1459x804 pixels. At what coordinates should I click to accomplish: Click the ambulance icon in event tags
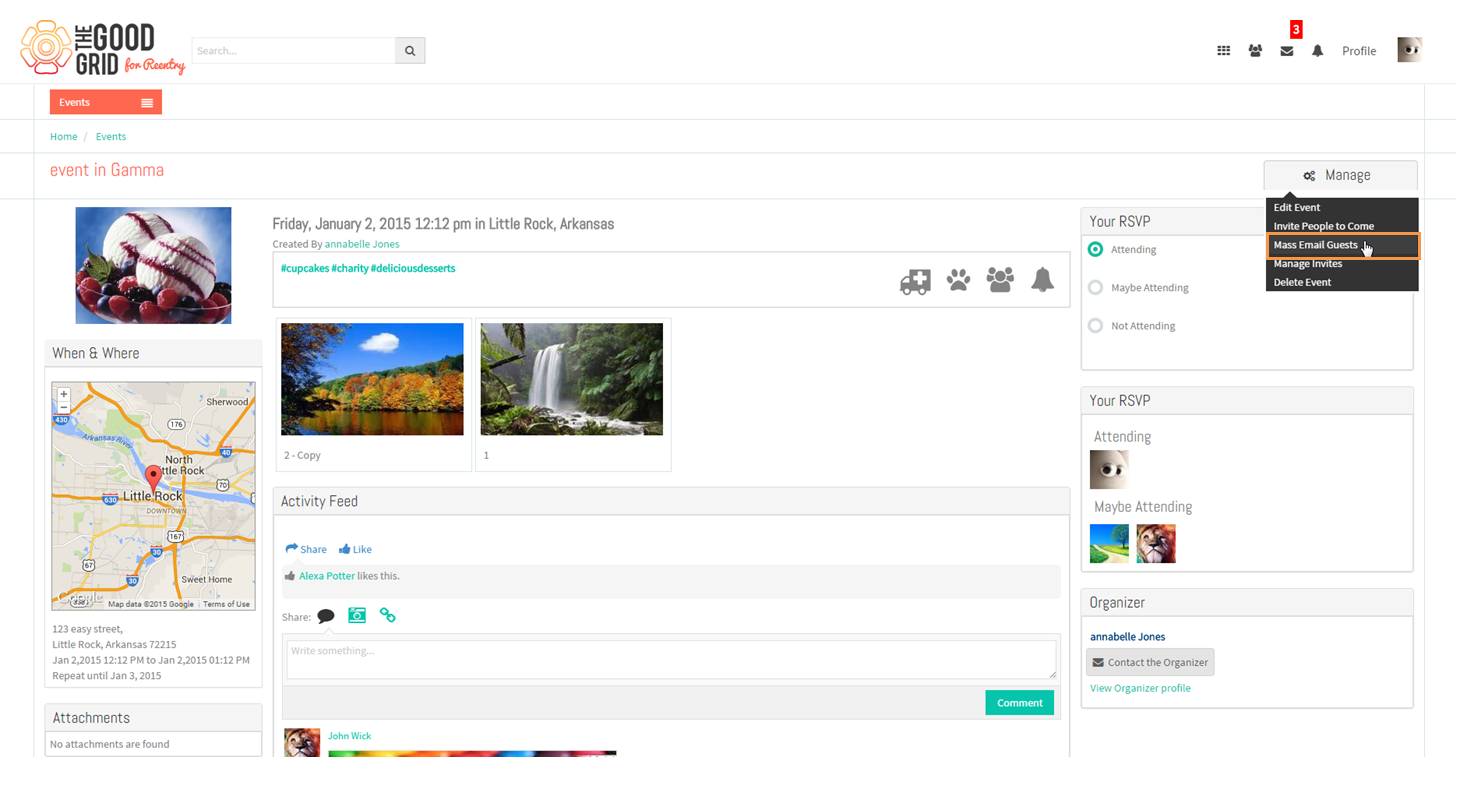pos(915,281)
